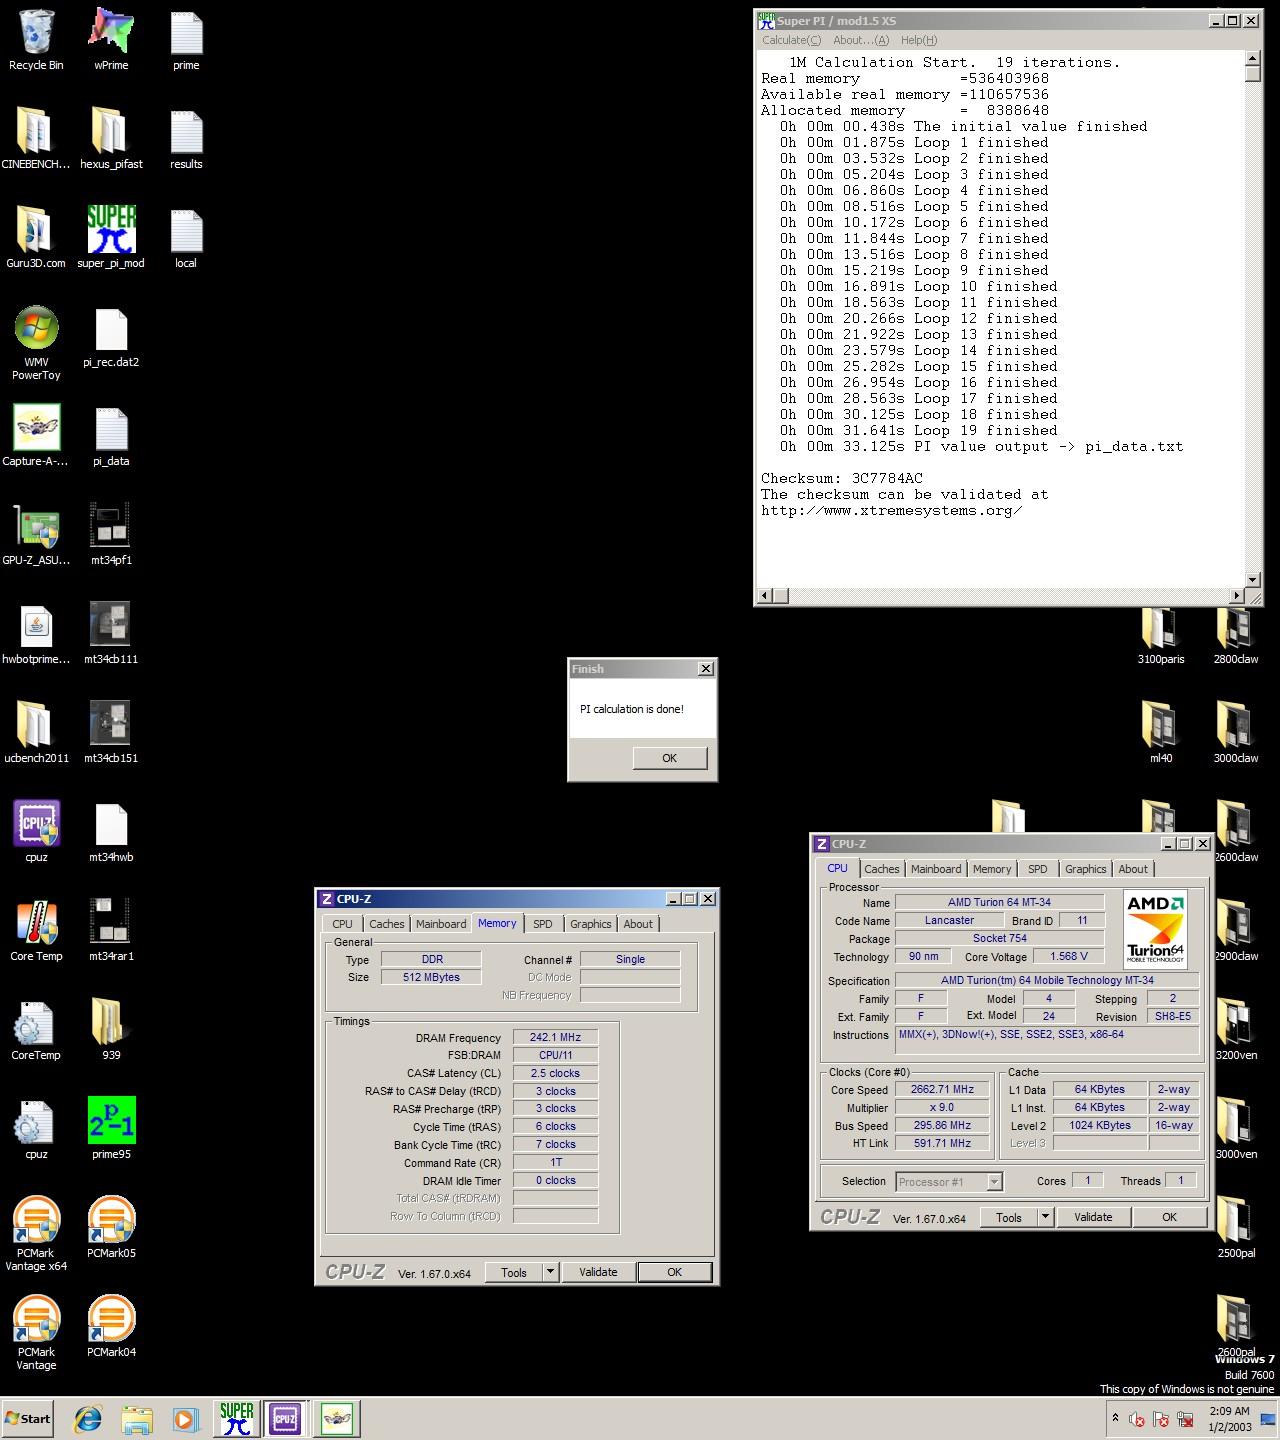Viewport: 1280px width, 1440px height.
Task: Click Super PI horizontal scrollbar left arrow
Action: coord(765,596)
